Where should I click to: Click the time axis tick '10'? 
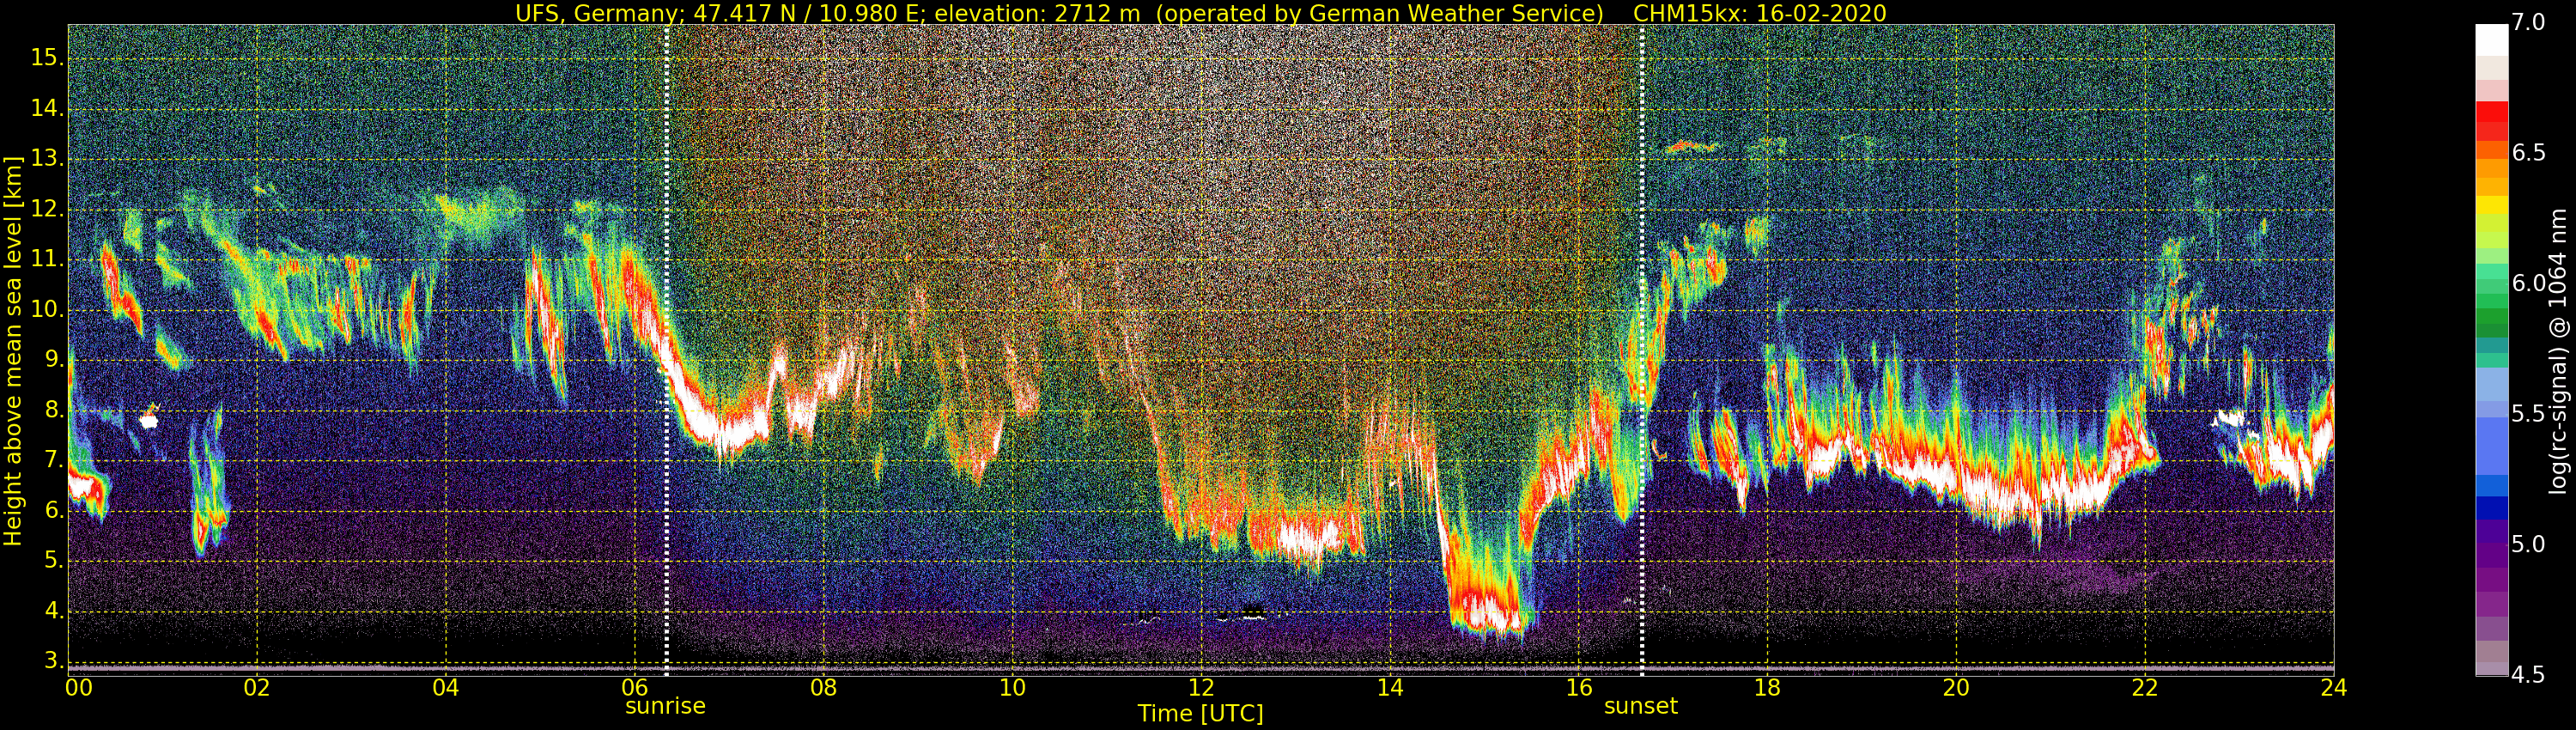pos(1012,688)
